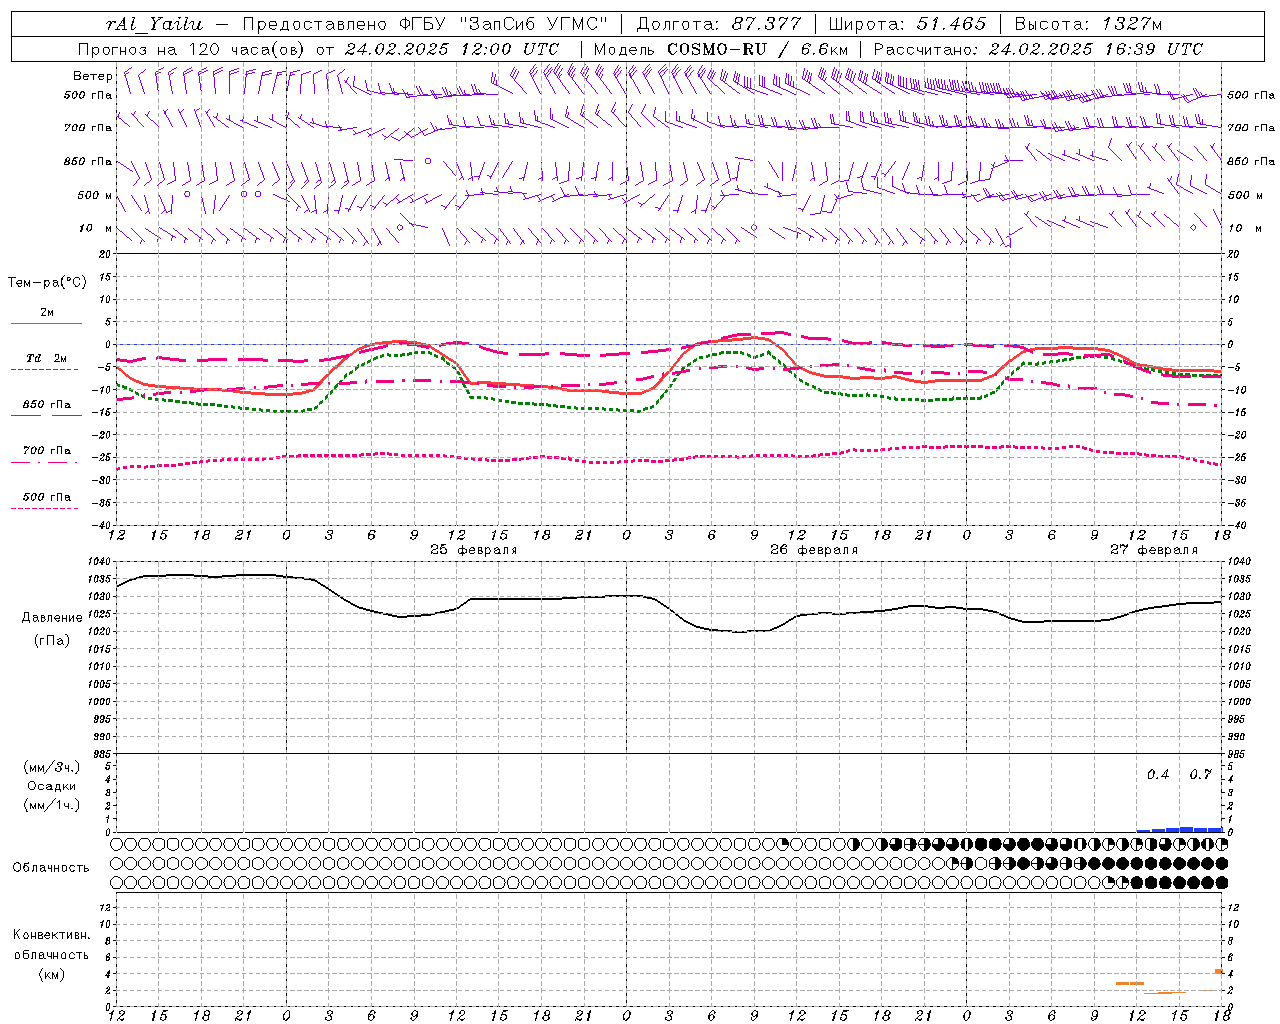1280x1024 pixels.
Task: Click the 26 февраля date label
Action: click(814, 550)
